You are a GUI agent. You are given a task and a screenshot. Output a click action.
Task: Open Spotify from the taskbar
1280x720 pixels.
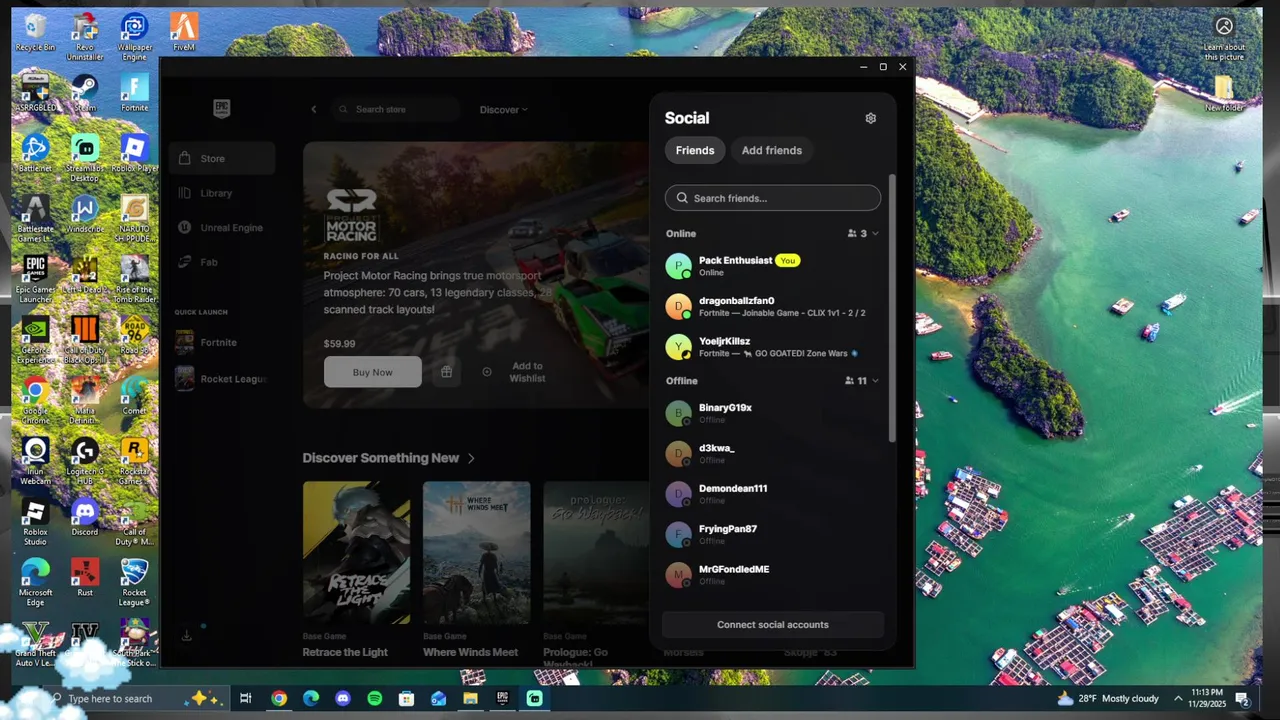point(375,699)
